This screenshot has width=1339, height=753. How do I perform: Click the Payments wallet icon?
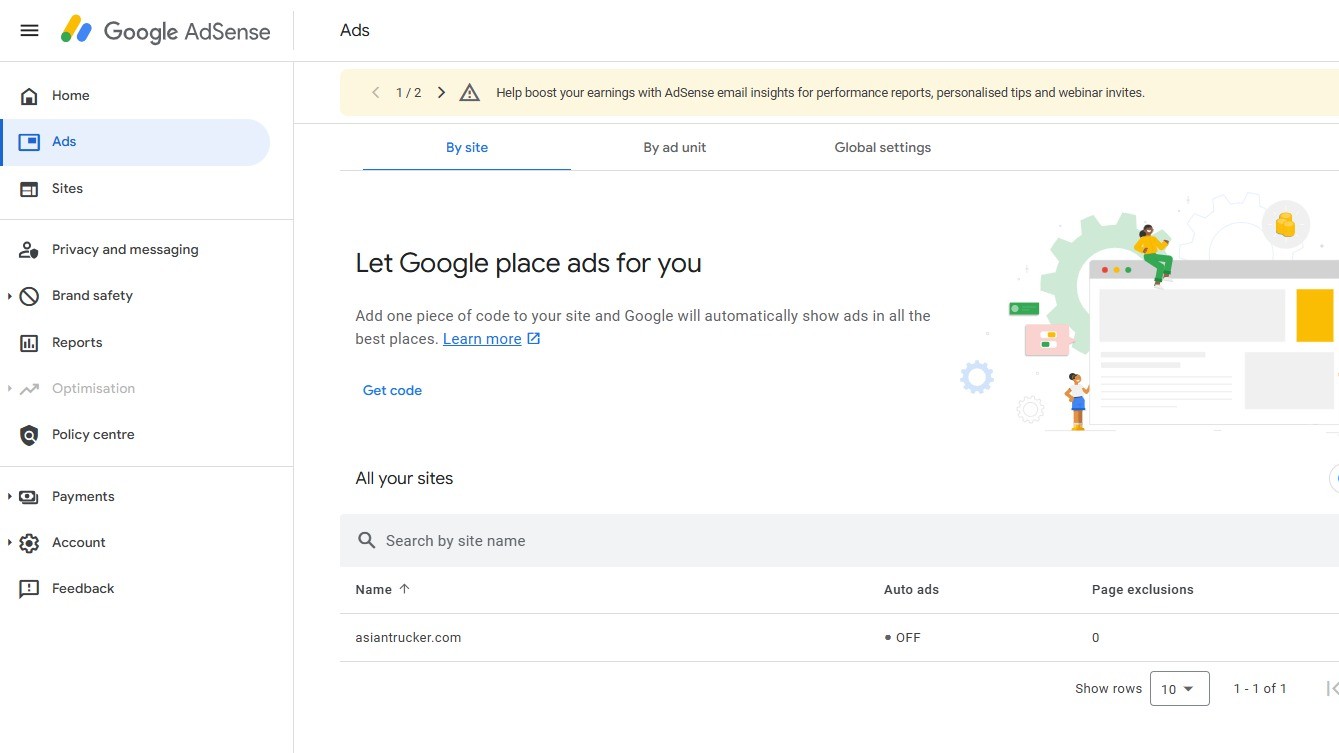coord(29,497)
